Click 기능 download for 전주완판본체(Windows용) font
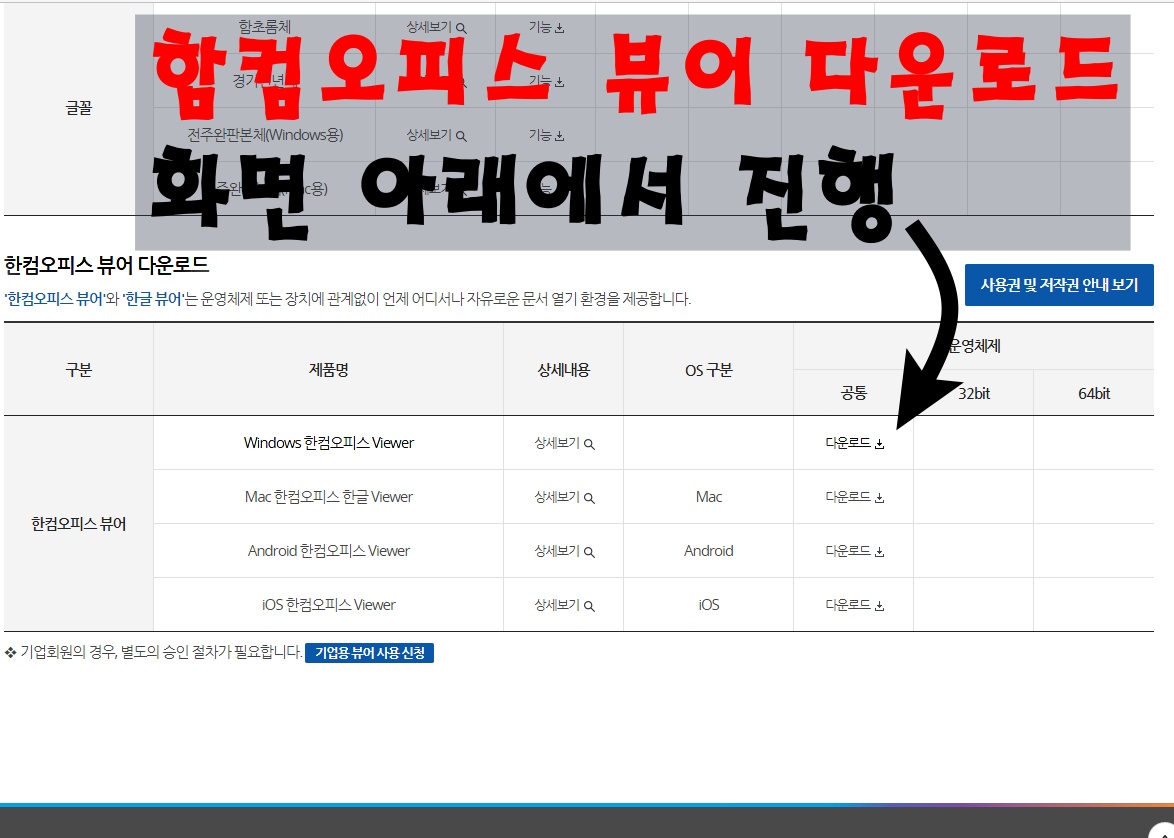Image resolution: width=1174 pixels, height=838 pixels. coord(546,135)
